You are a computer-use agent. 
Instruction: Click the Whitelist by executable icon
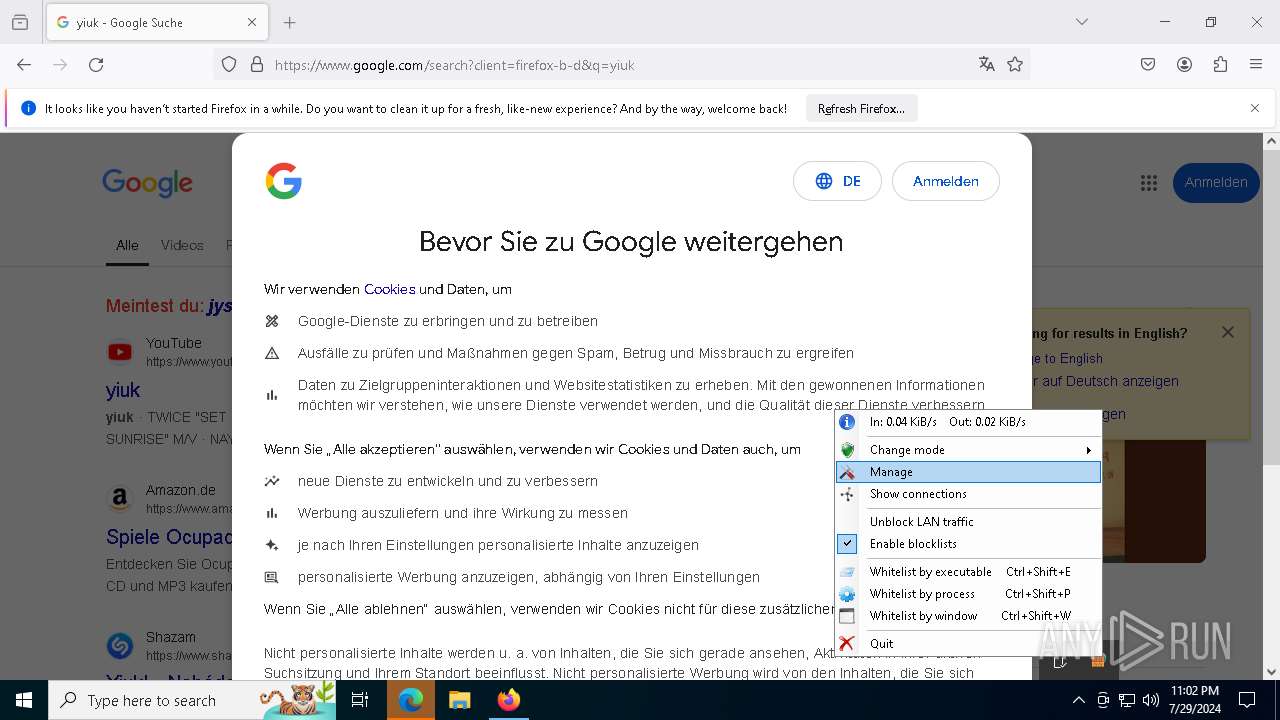[847, 572]
